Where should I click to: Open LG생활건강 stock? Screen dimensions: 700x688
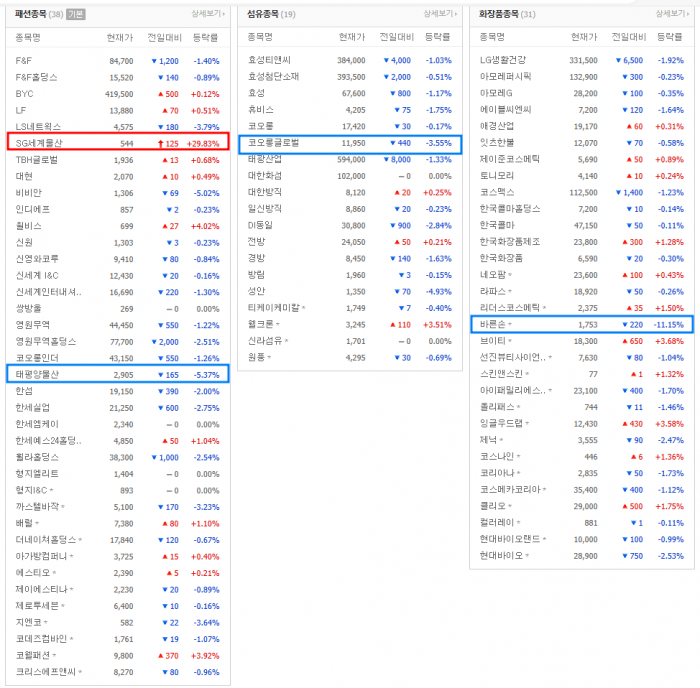503,60
